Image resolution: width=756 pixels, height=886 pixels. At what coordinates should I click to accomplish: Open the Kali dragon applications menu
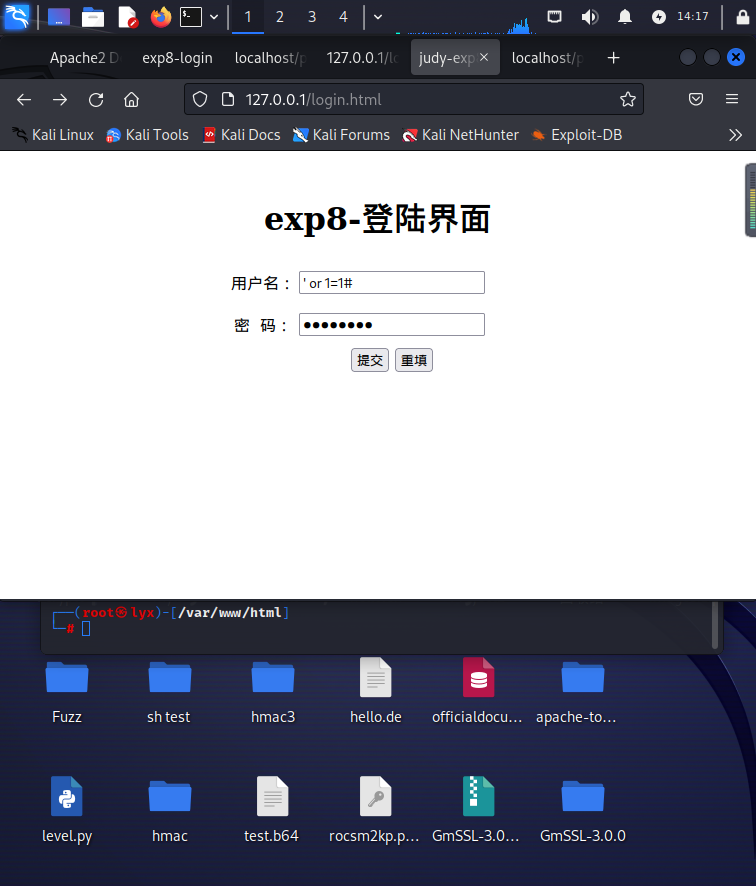pos(16,17)
